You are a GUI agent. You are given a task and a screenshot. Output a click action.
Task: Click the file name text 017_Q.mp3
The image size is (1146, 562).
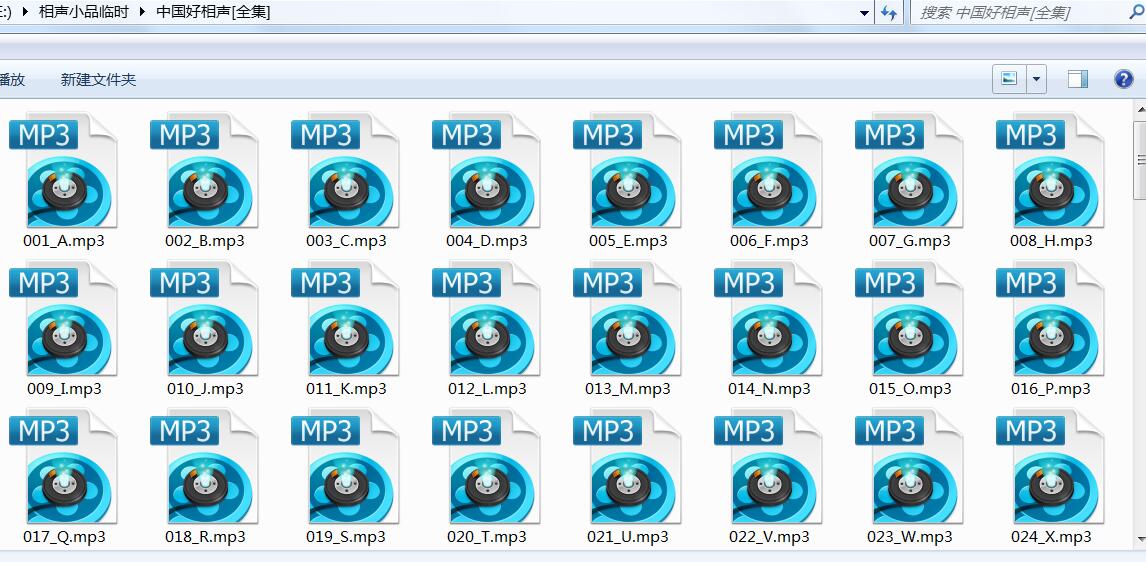[64, 537]
